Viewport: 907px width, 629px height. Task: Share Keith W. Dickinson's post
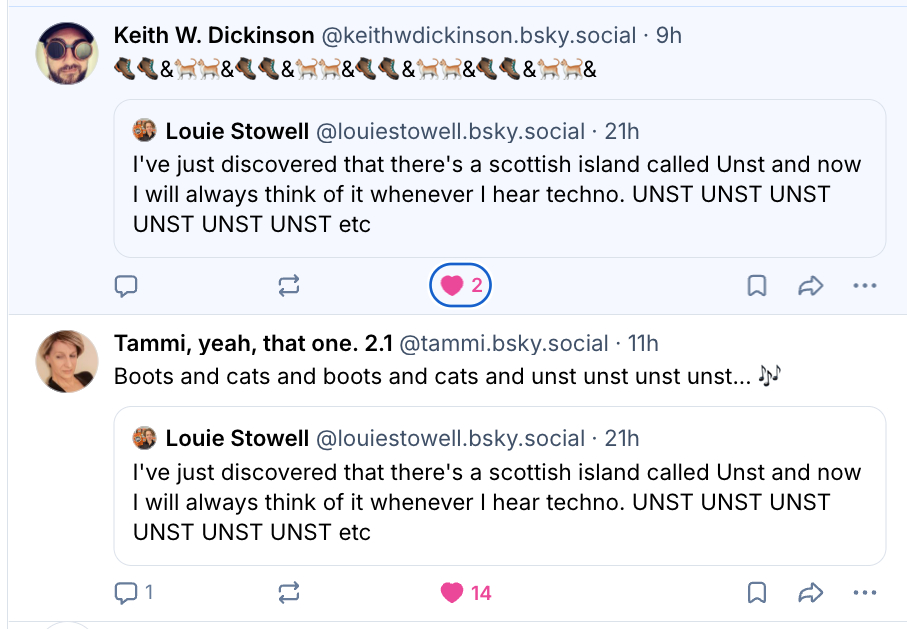click(810, 287)
